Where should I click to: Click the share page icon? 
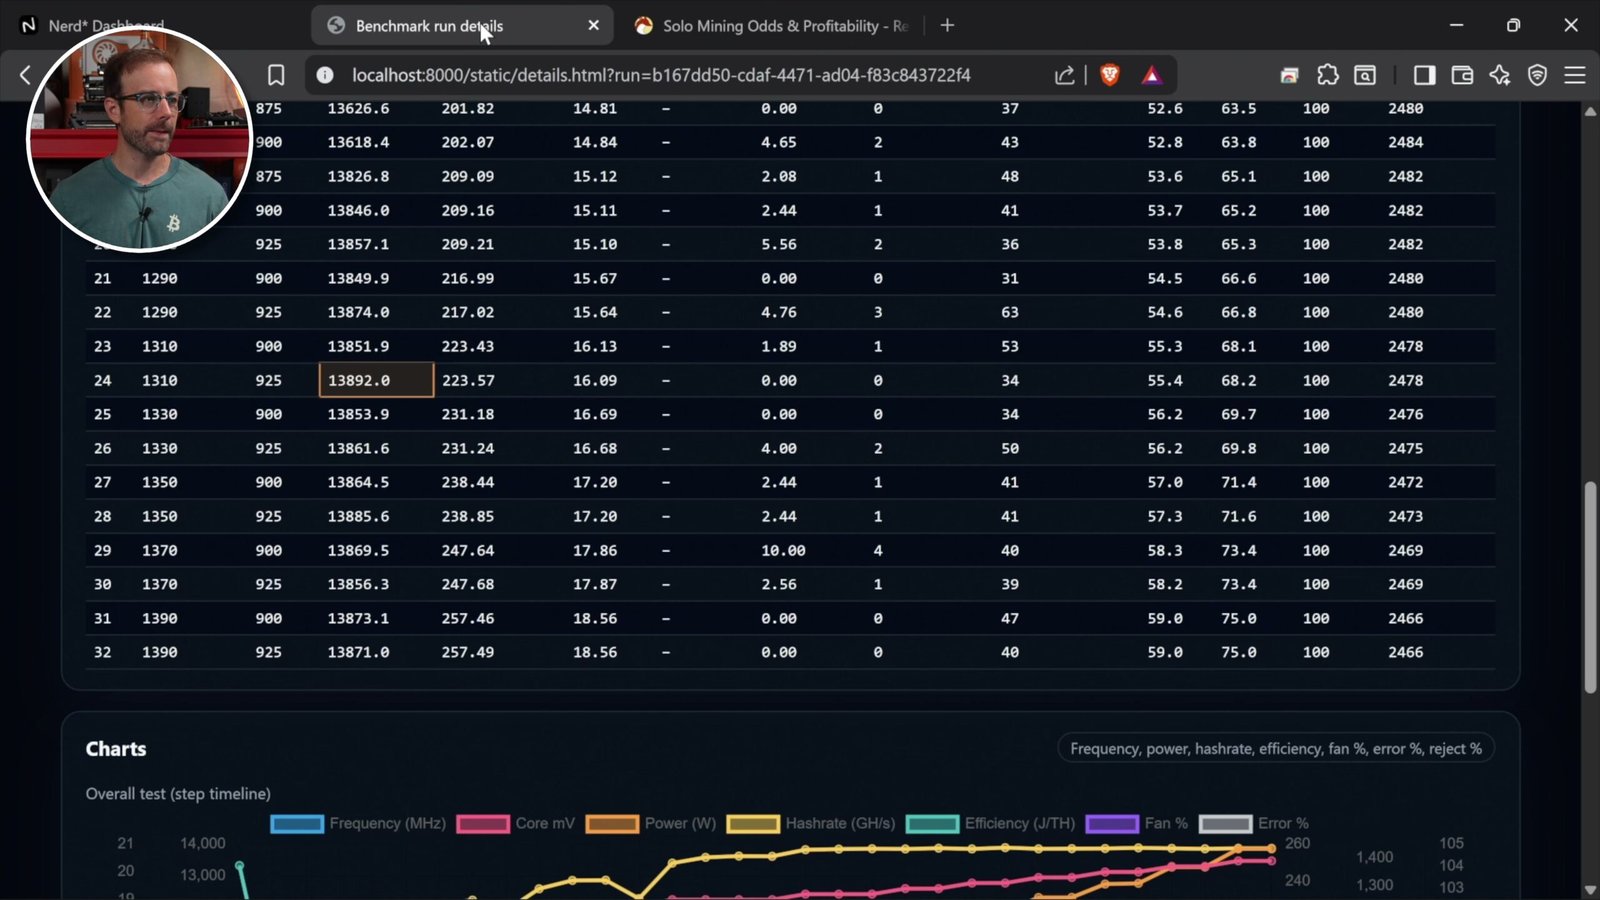point(1064,75)
